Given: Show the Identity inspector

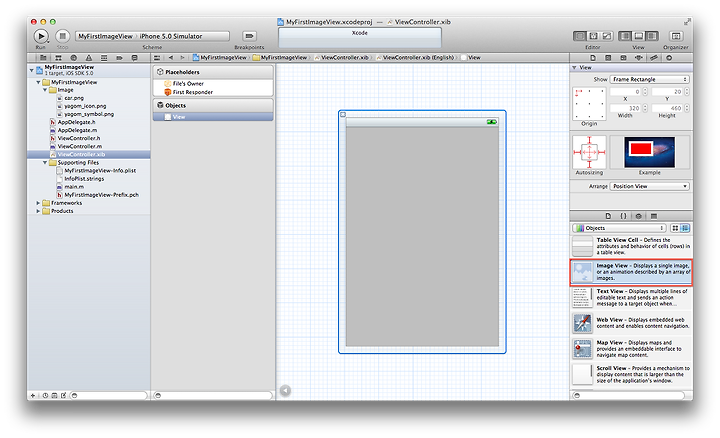Looking at the screenshot, I should pyautogui.click(x=623, y=58).
